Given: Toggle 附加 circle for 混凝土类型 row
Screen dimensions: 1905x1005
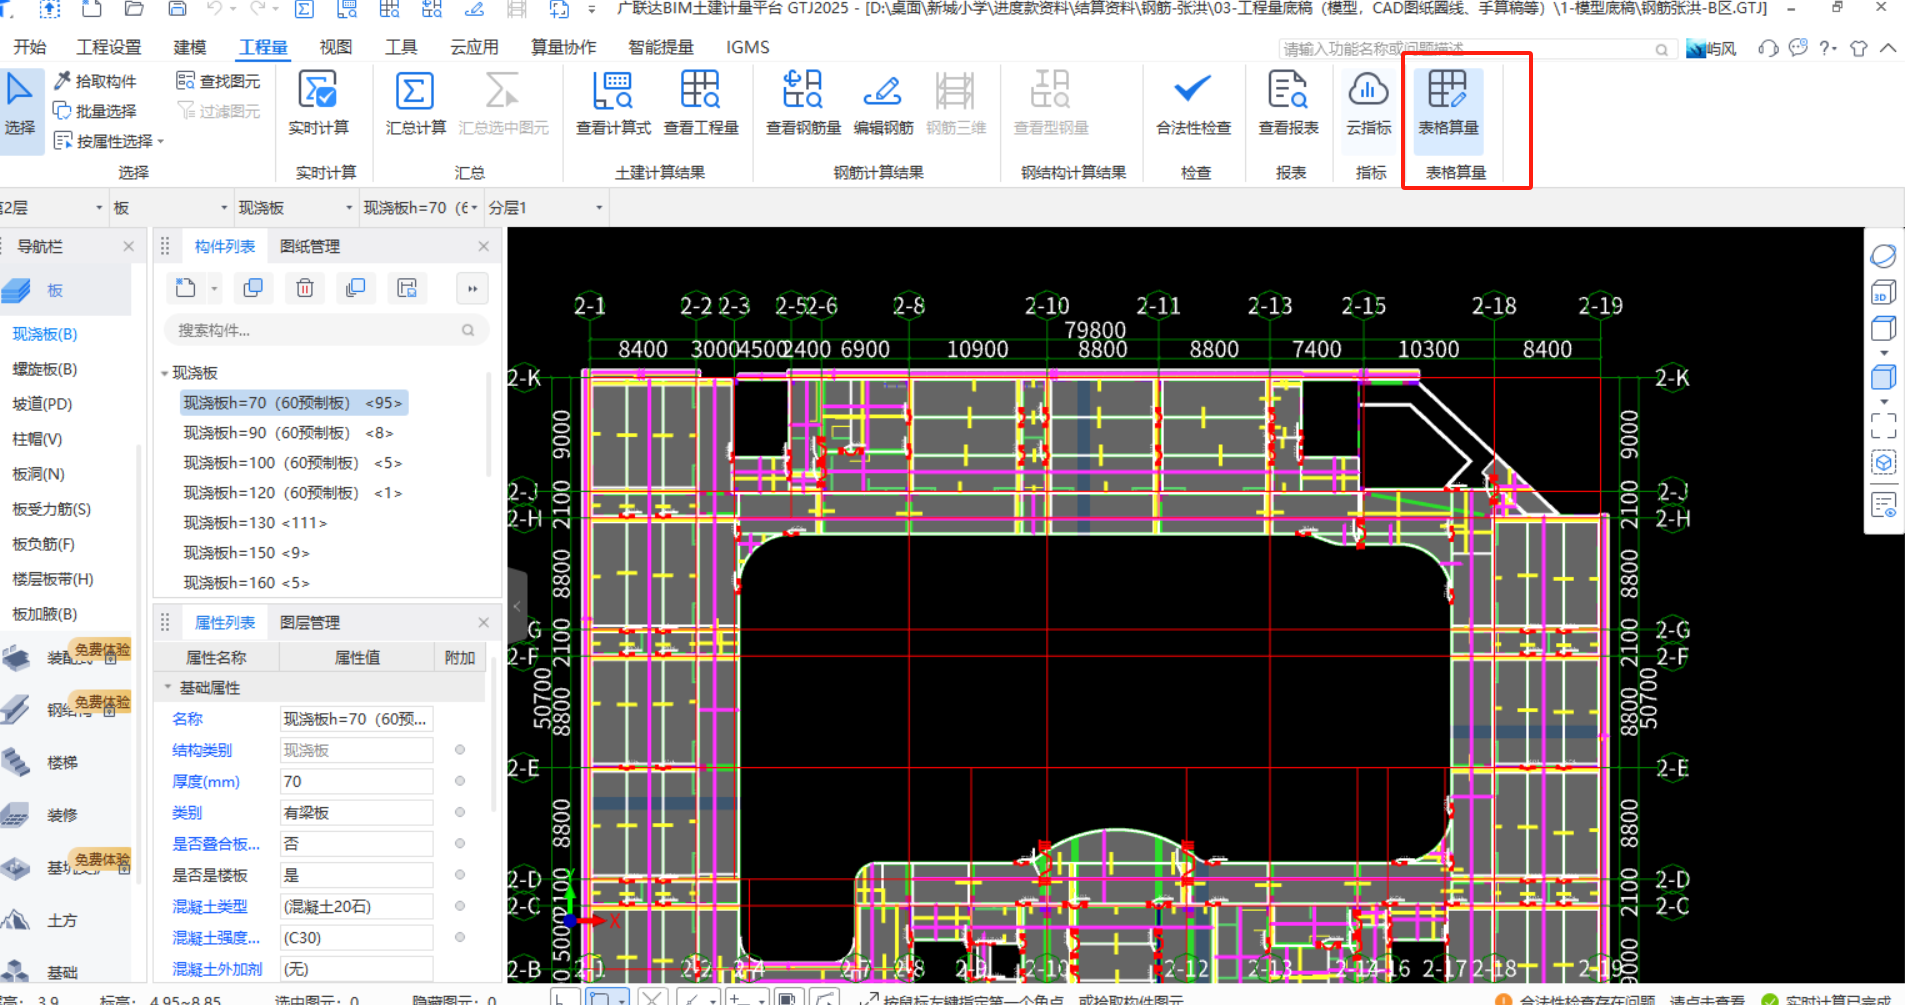Looking at the screenshot, I should (460, 906).
